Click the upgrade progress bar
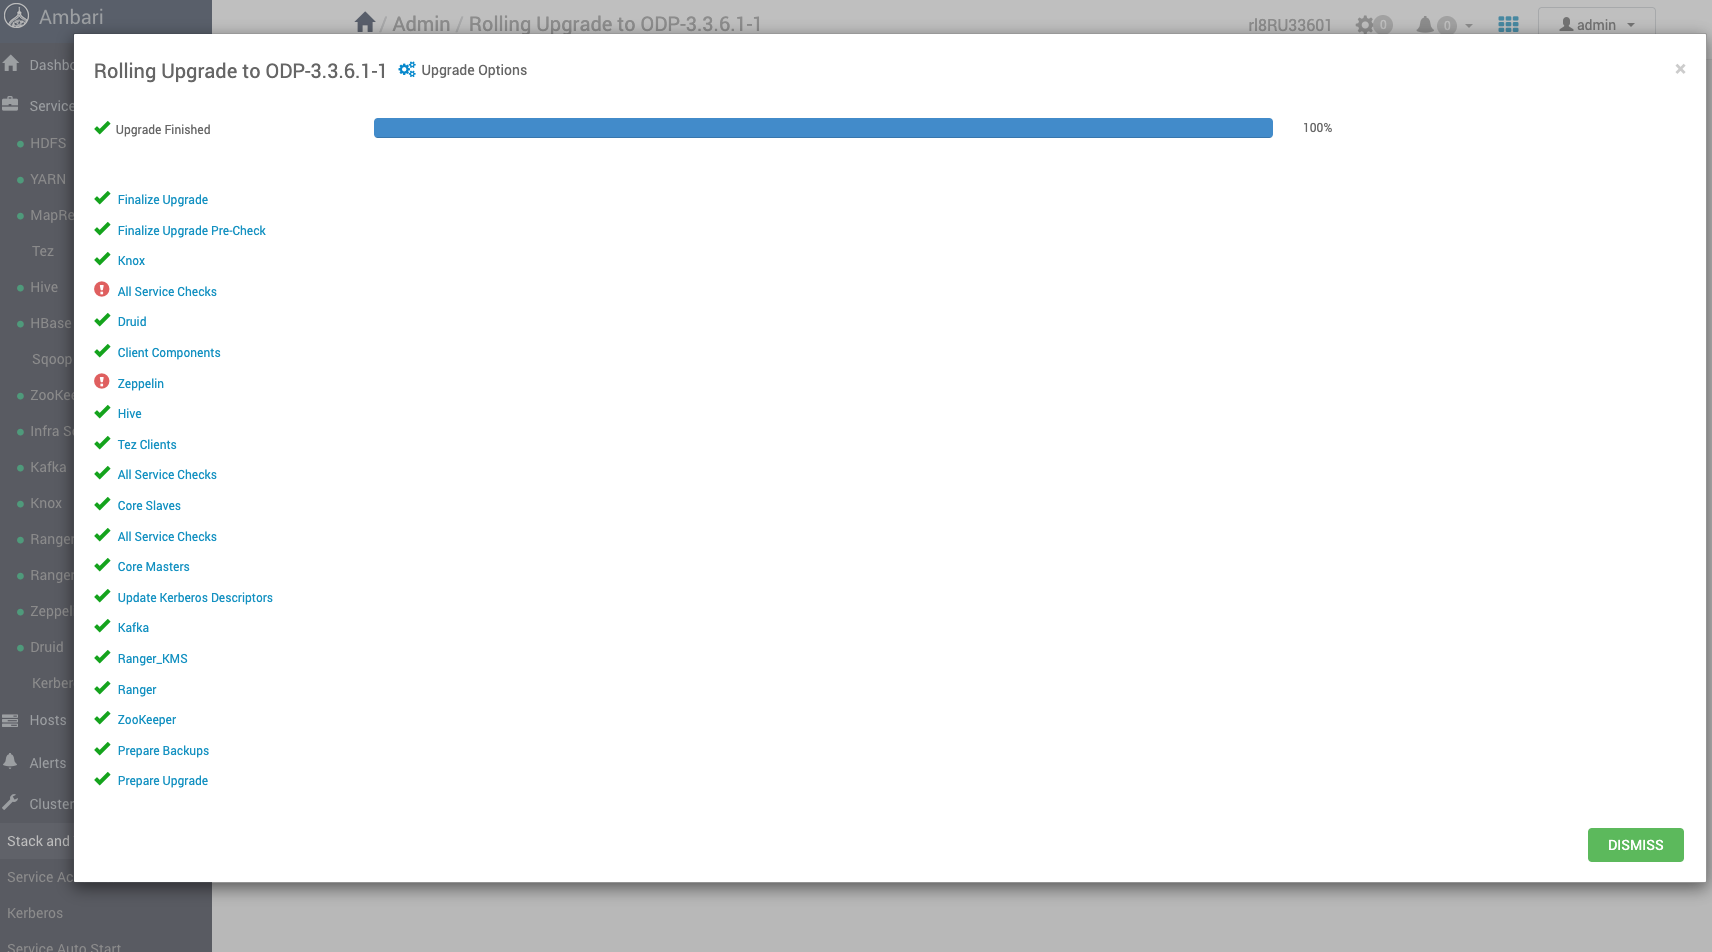Image resolution: width=1712 pixels, height=952 pixels. tap(823, 128)
